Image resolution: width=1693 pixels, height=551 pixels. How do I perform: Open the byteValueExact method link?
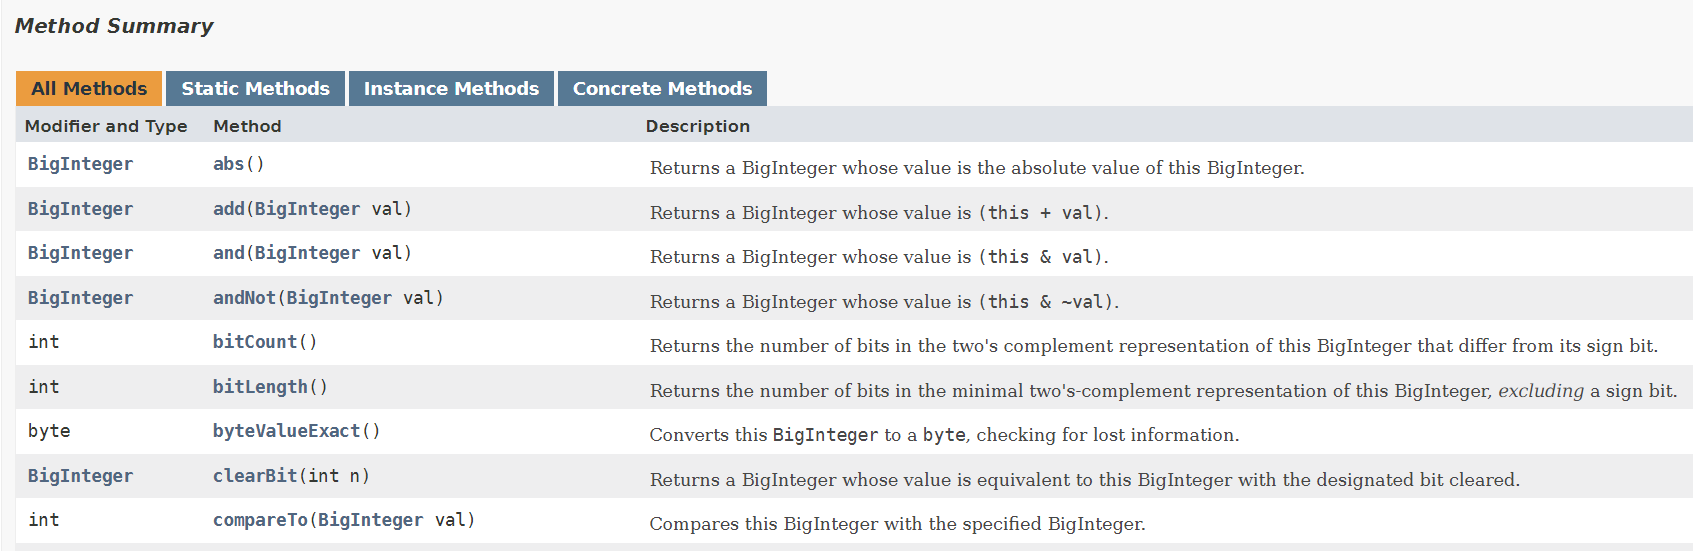click(286, 431)
